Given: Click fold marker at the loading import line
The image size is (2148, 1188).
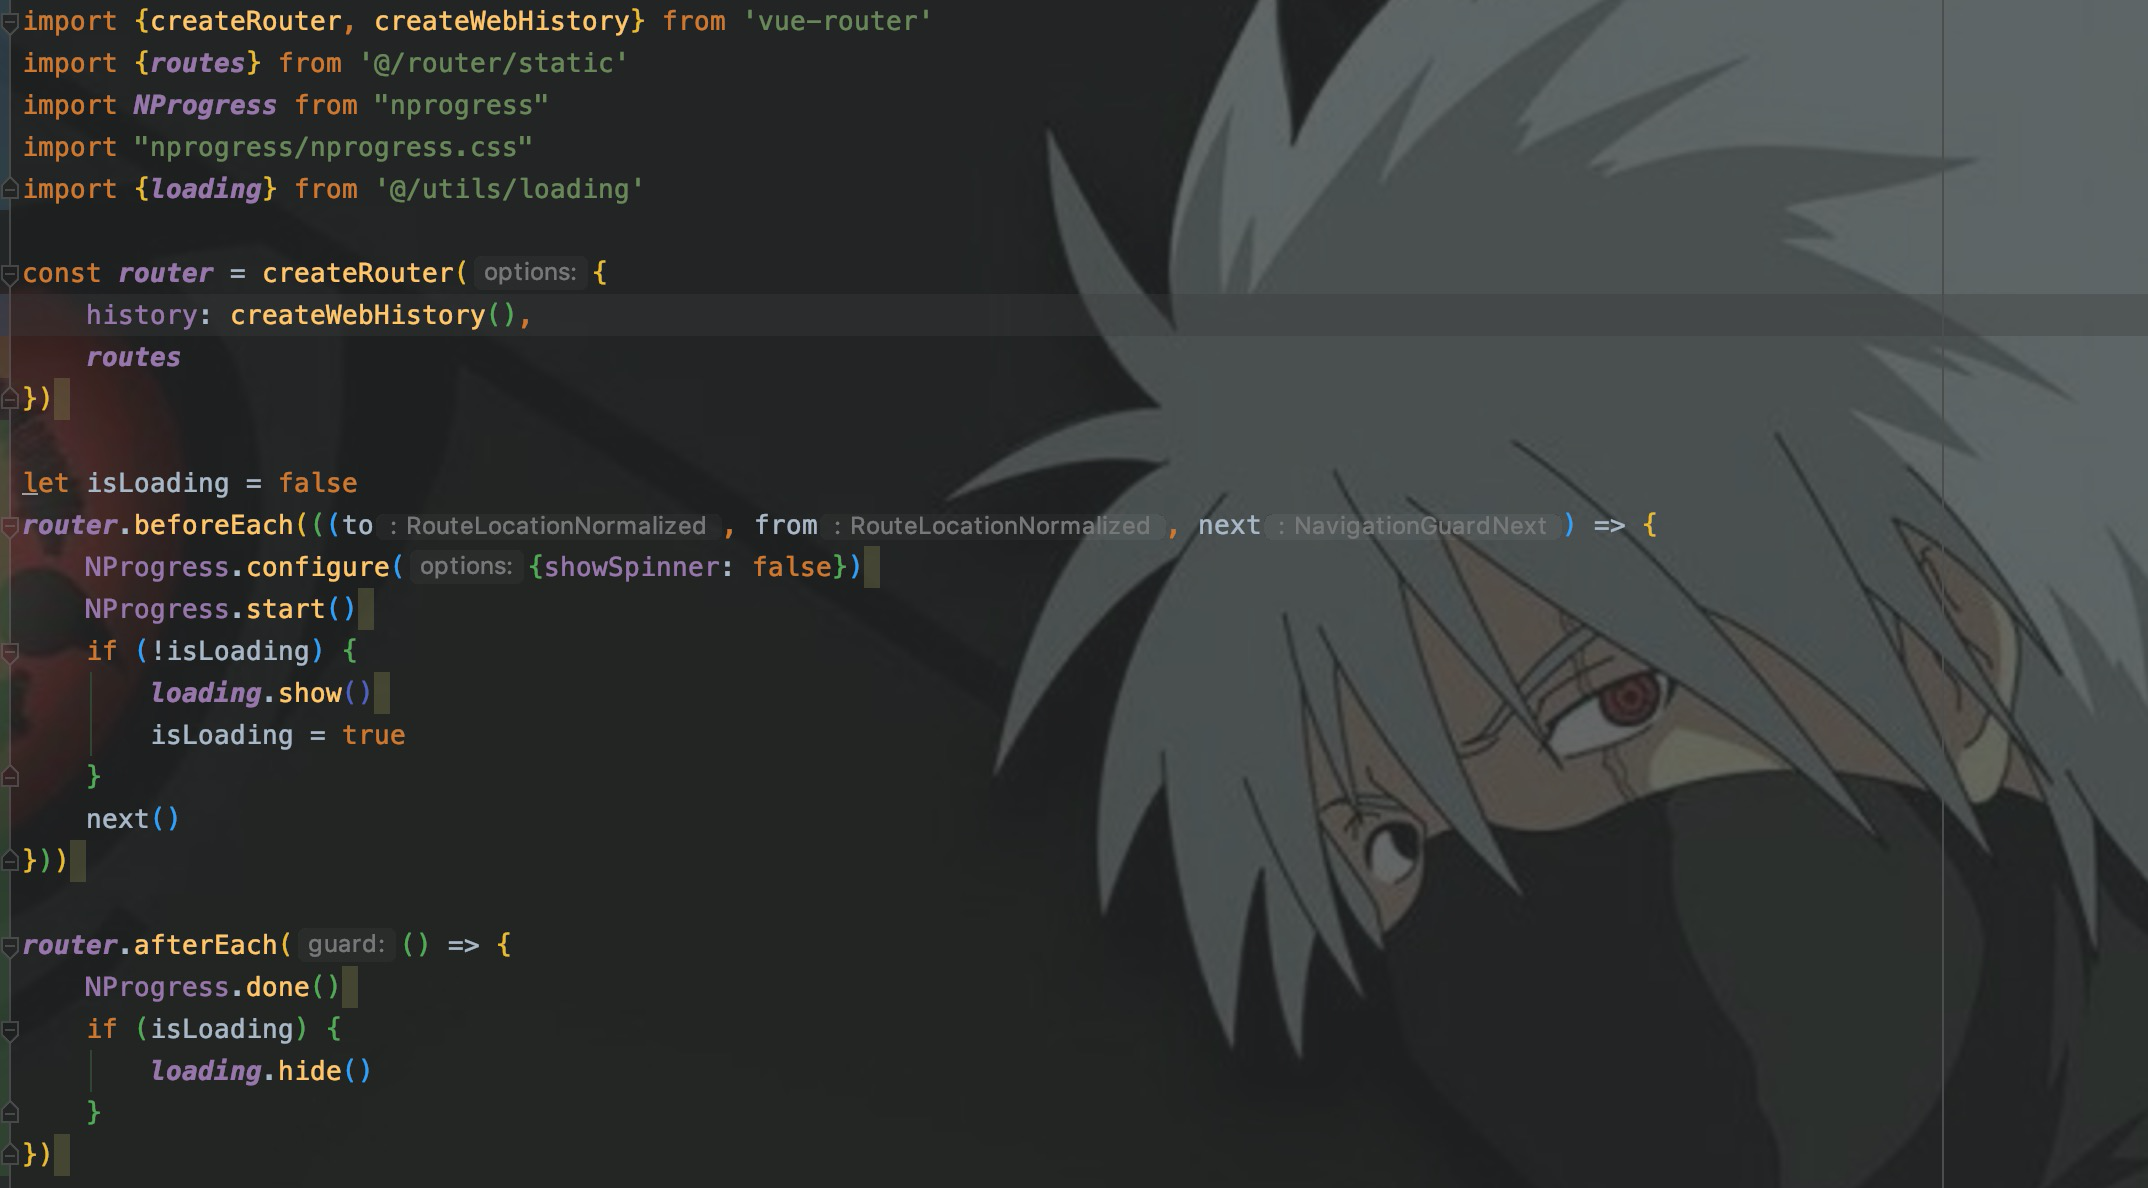Looking at the screenshot, I should (9, 188).
